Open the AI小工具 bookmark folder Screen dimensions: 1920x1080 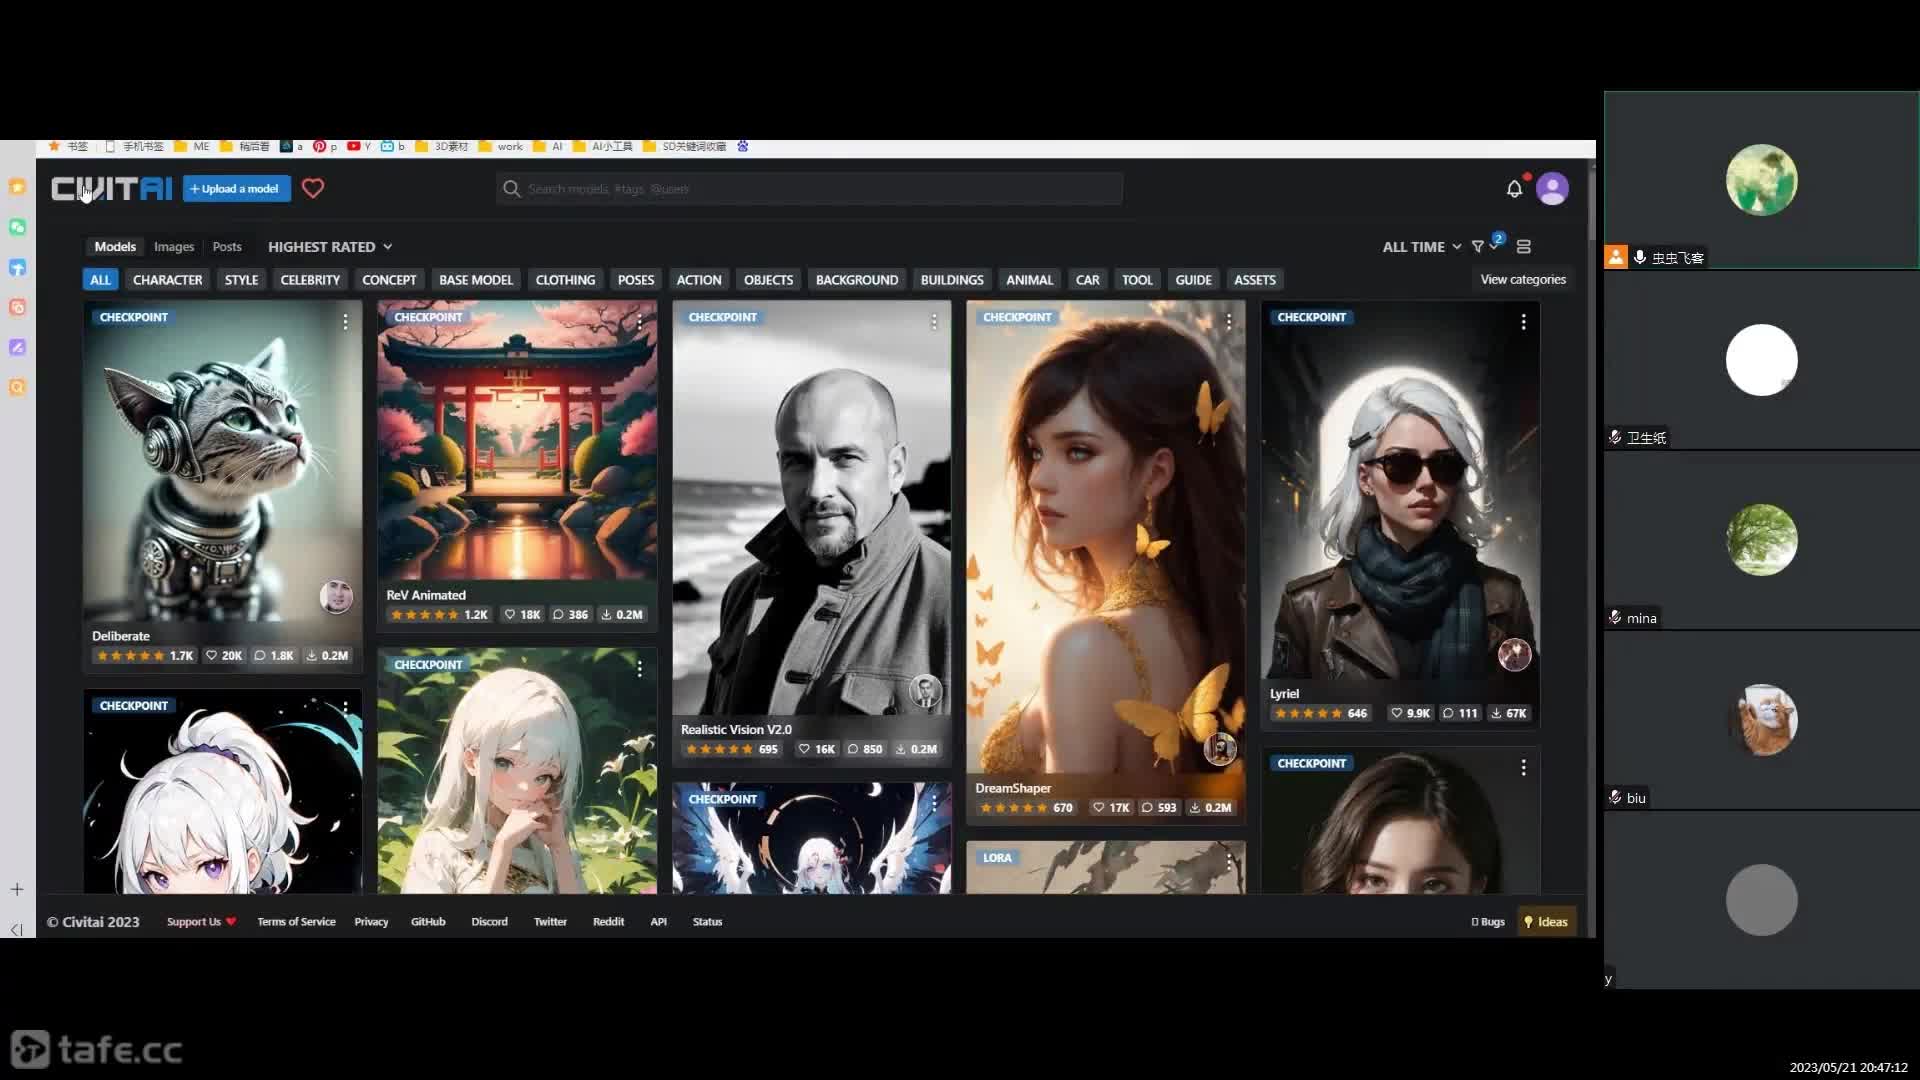[603, 146]
